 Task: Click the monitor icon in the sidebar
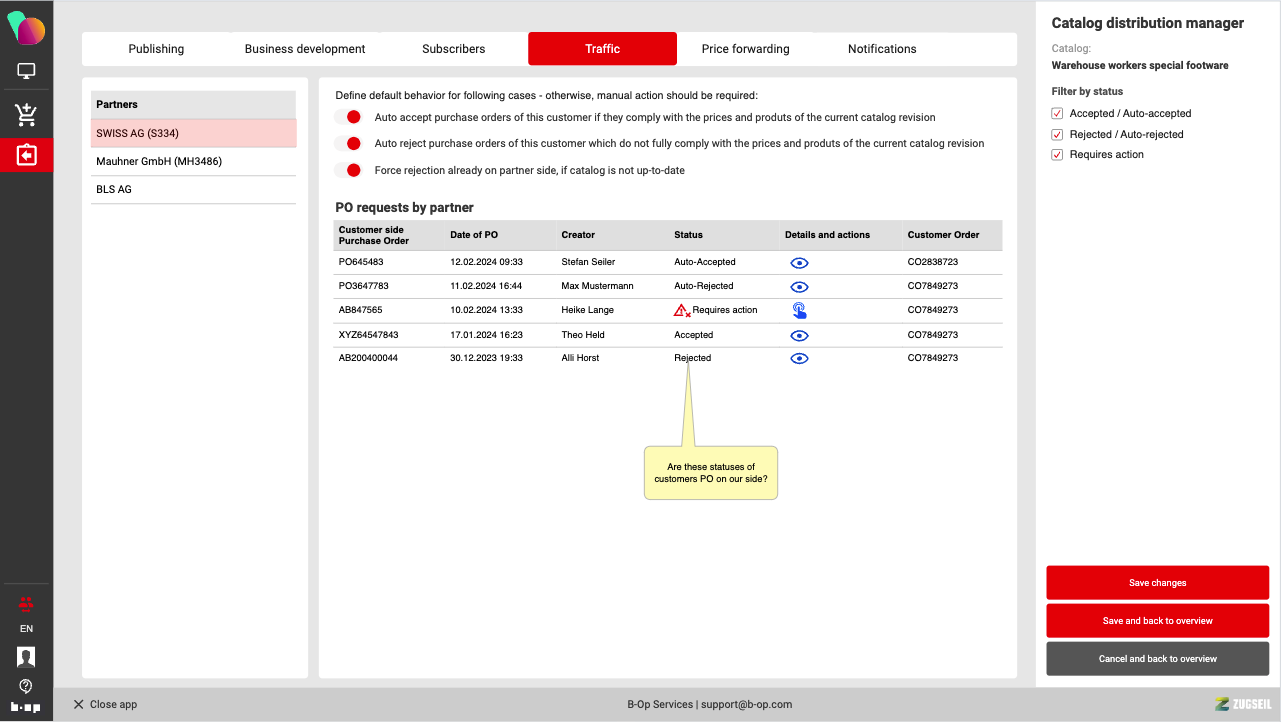[26, 72]
